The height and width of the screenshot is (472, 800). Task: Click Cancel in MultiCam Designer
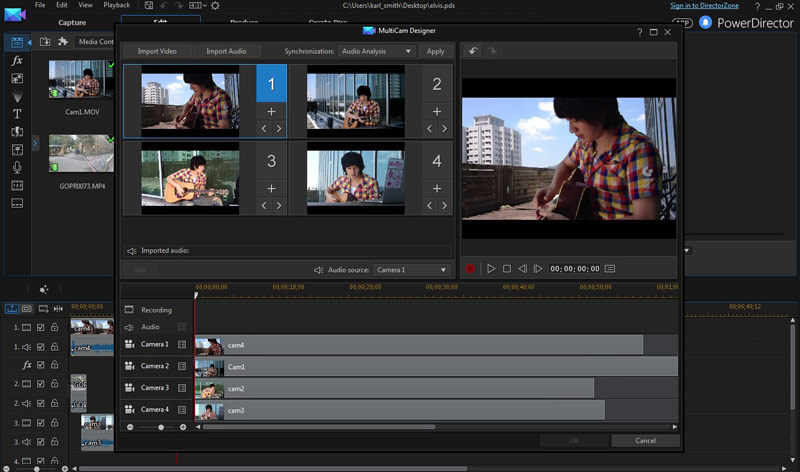coord(645,440)
